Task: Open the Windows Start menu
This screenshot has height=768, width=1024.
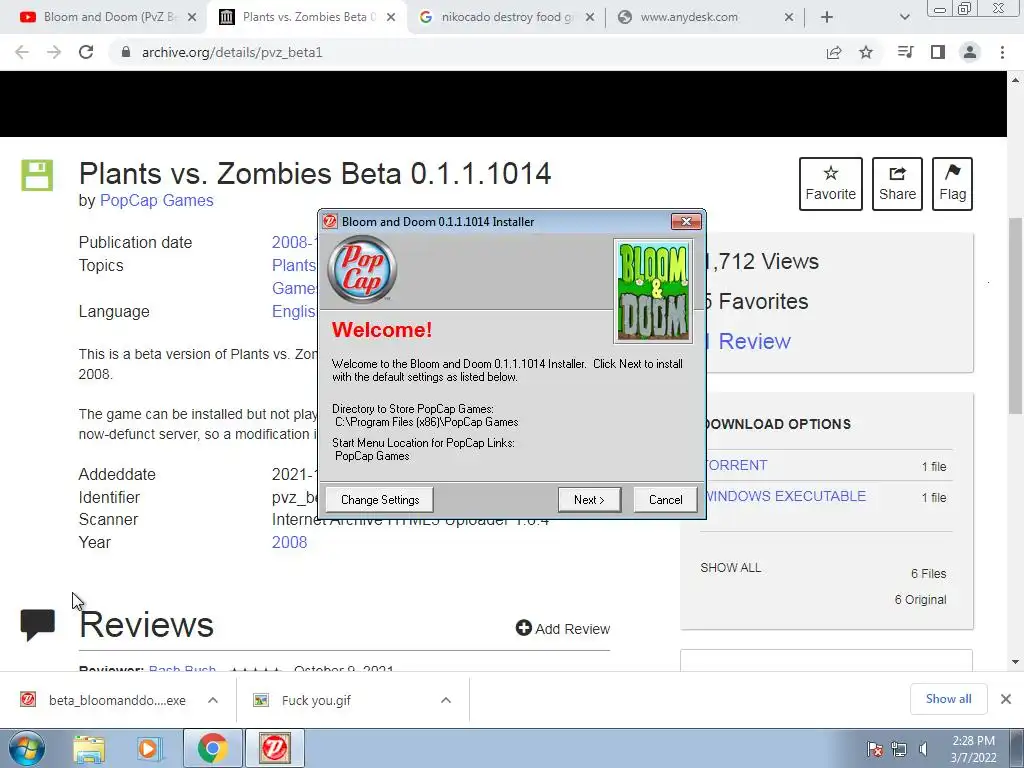Action: 27,748
